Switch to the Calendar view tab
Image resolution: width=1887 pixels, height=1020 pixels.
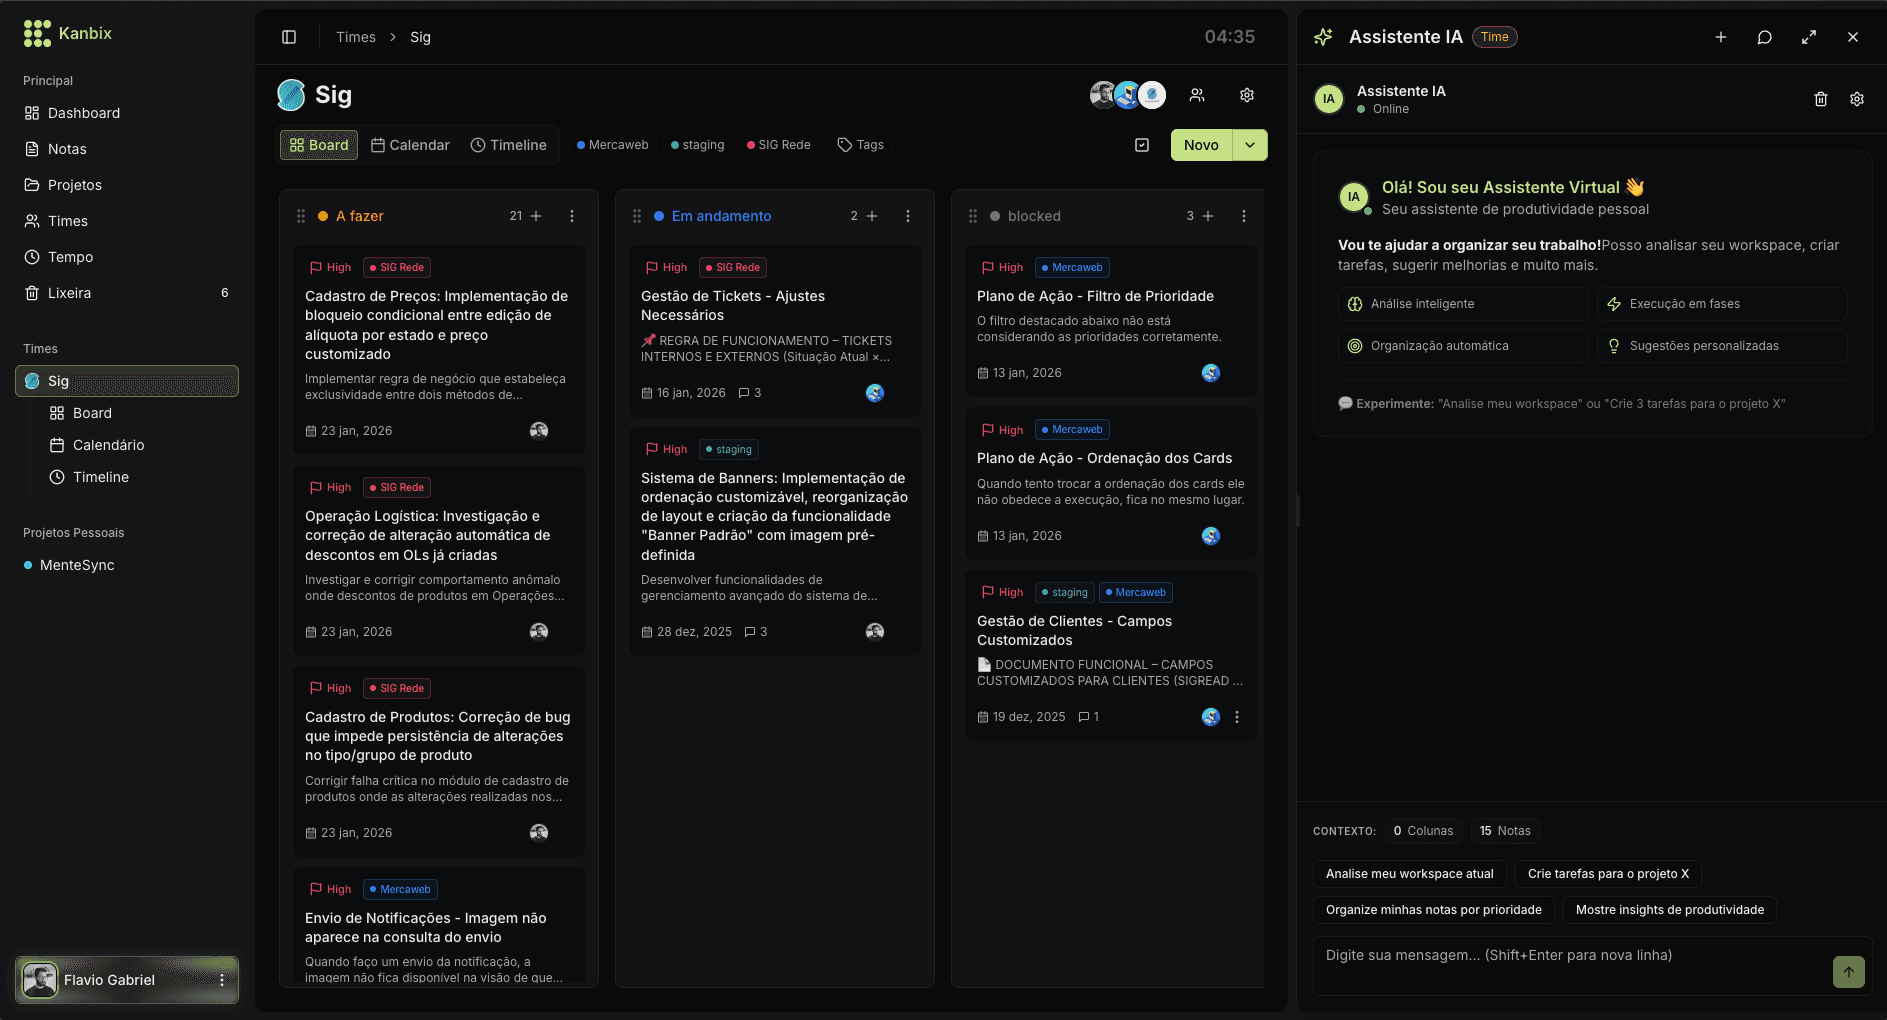coord(410,145)
